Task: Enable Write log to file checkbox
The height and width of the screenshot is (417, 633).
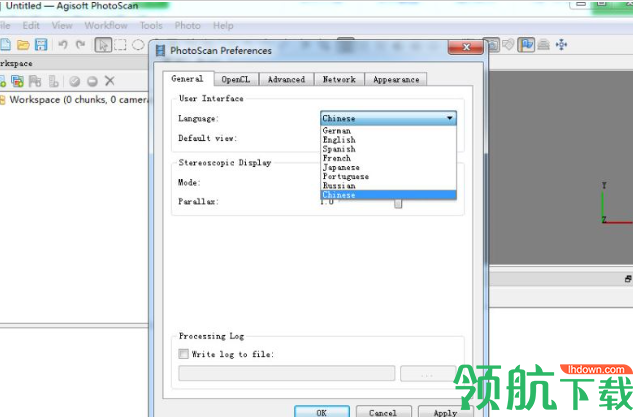Action: [x=183, y=354]
